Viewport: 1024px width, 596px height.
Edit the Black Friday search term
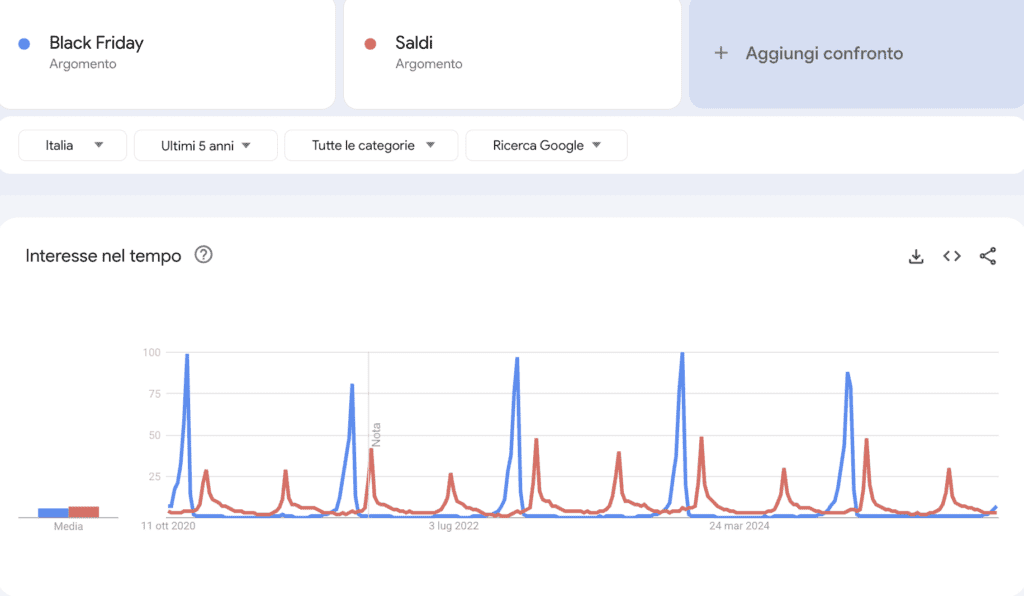tap(96, 43)
